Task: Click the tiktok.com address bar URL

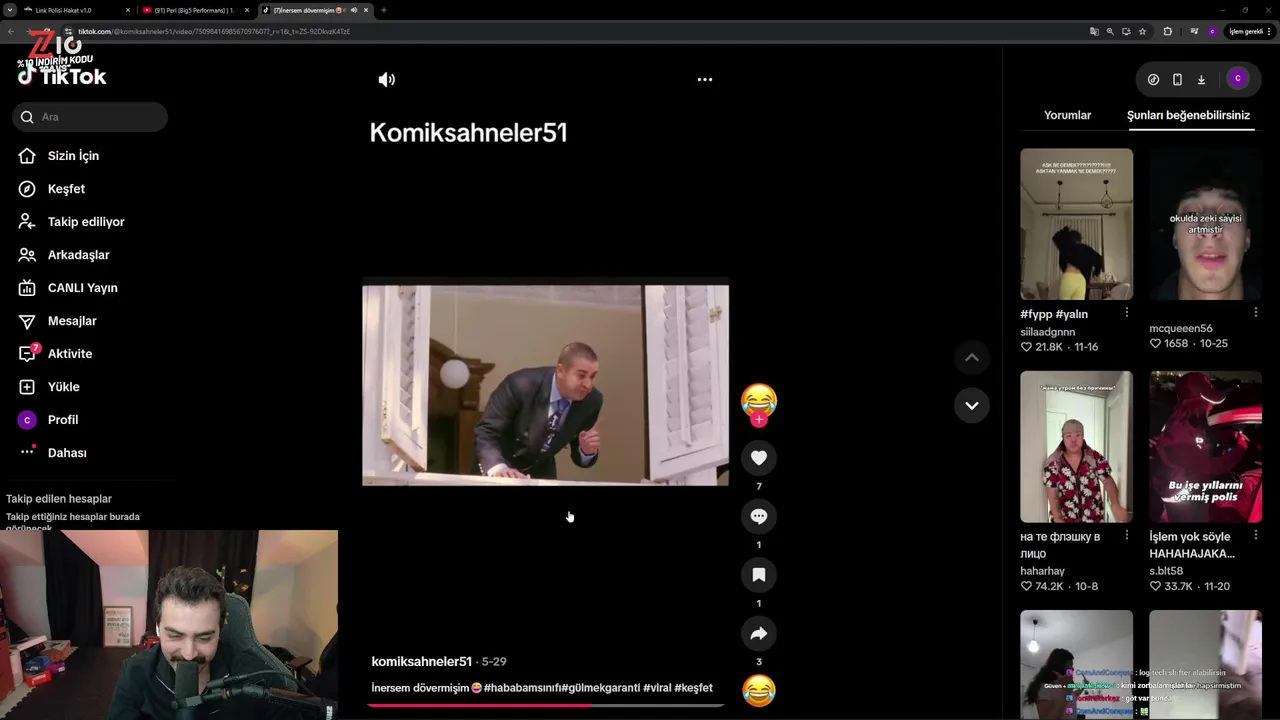Action: (x=214, y=31)
